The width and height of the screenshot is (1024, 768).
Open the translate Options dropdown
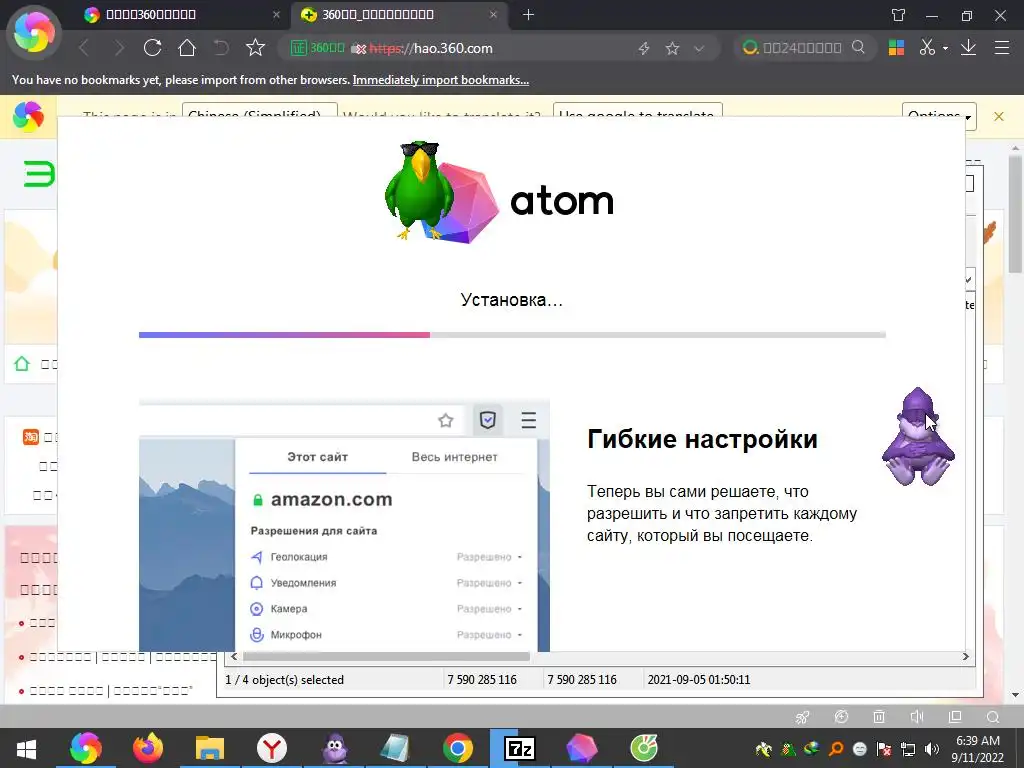click(x=939, y=114)
